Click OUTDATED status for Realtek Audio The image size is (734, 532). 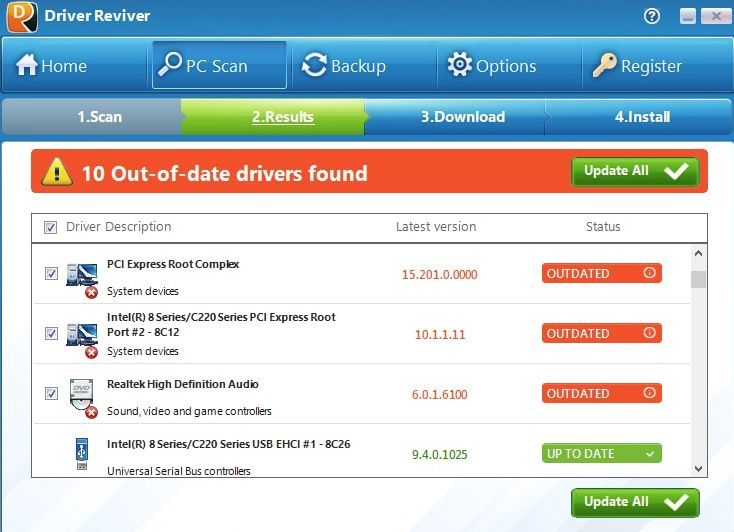(602, 393)
